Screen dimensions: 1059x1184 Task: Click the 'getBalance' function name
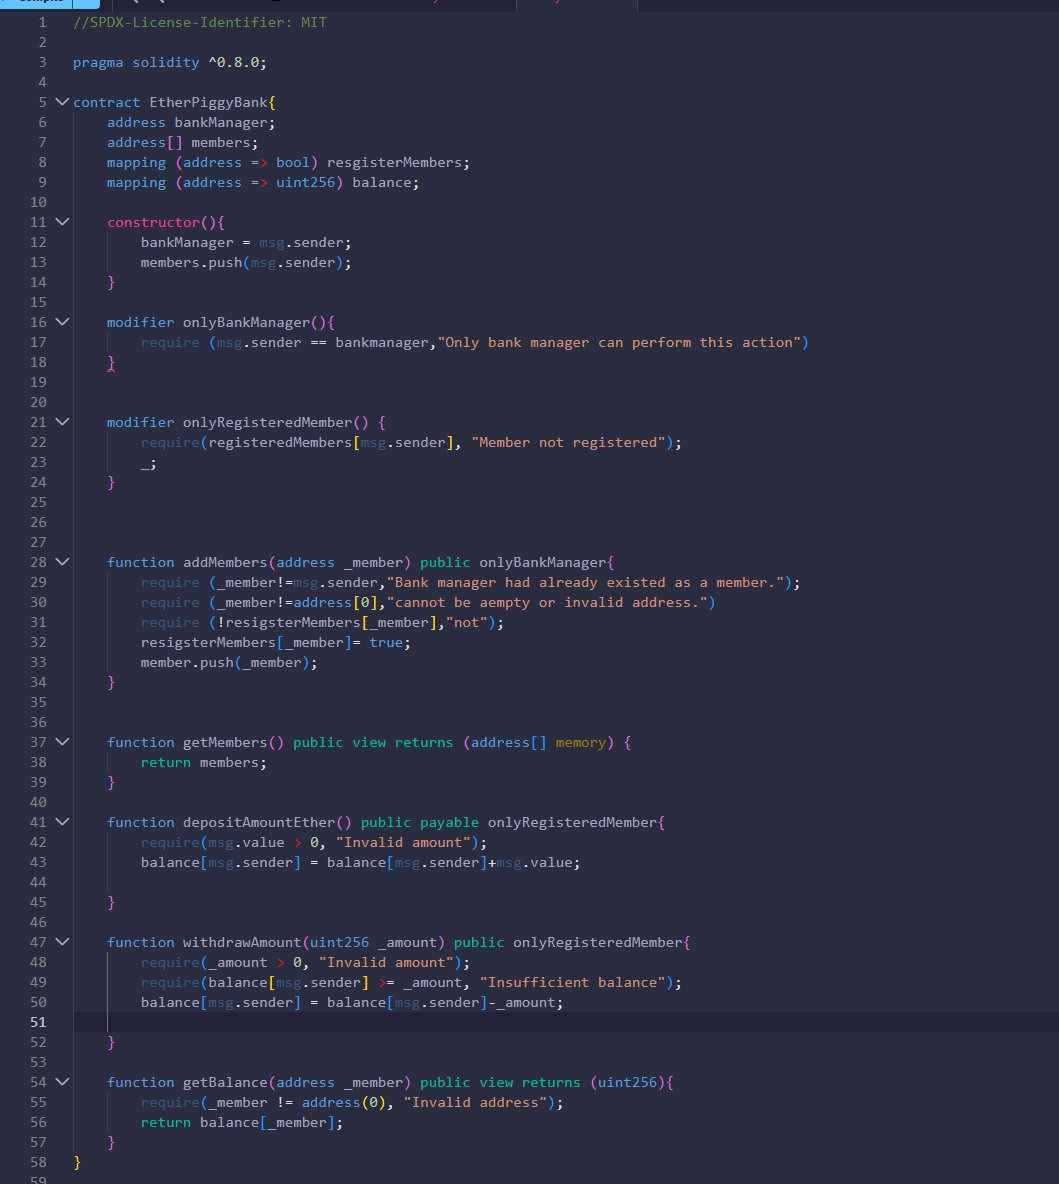(225, 1083)
